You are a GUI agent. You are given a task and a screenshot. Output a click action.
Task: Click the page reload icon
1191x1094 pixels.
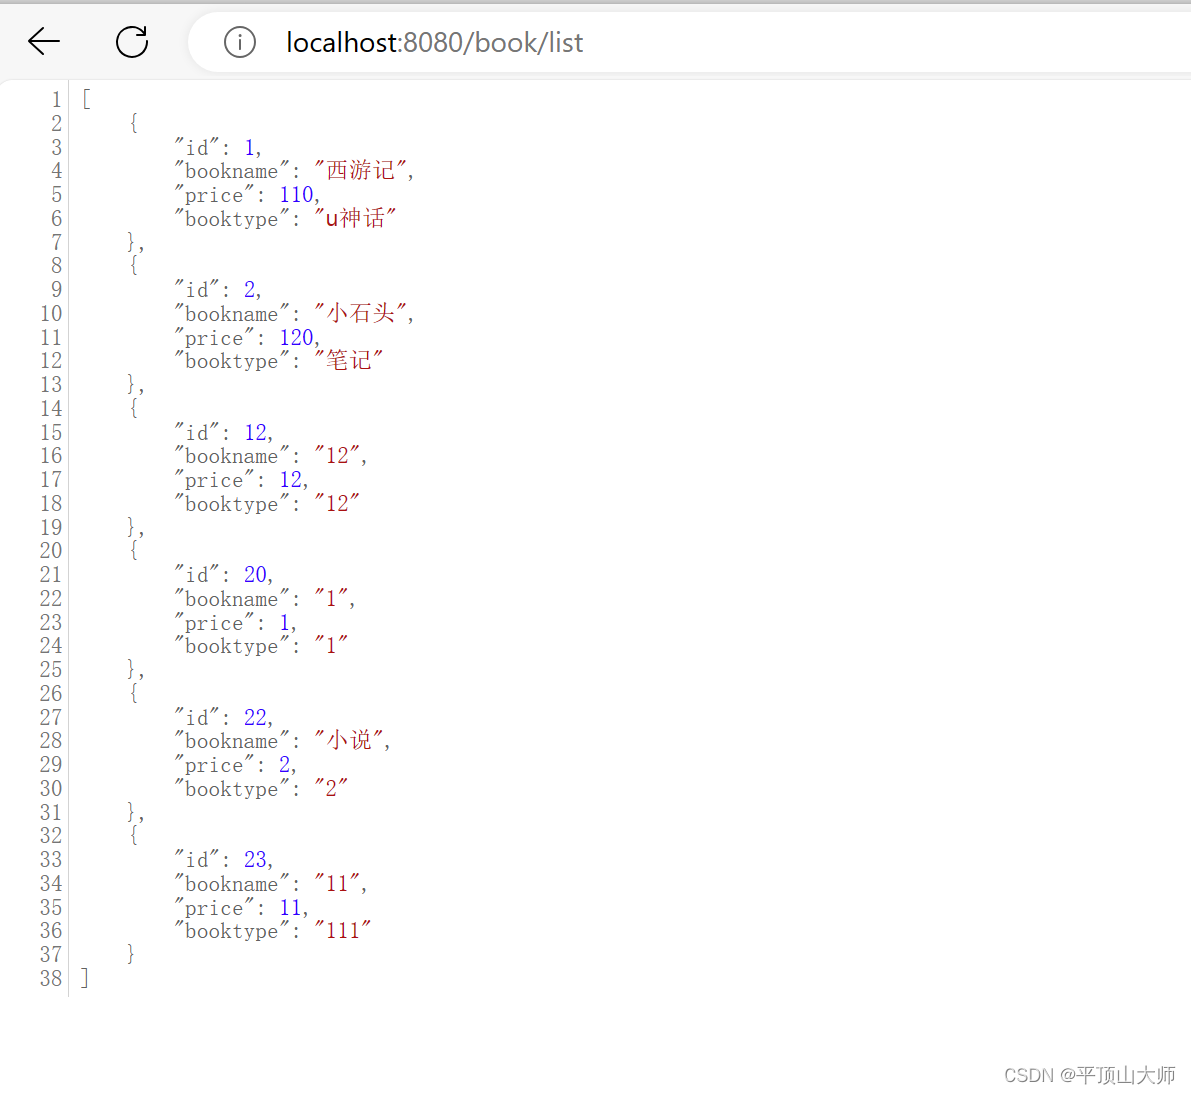pyautogui.click(x=131, y=41)
